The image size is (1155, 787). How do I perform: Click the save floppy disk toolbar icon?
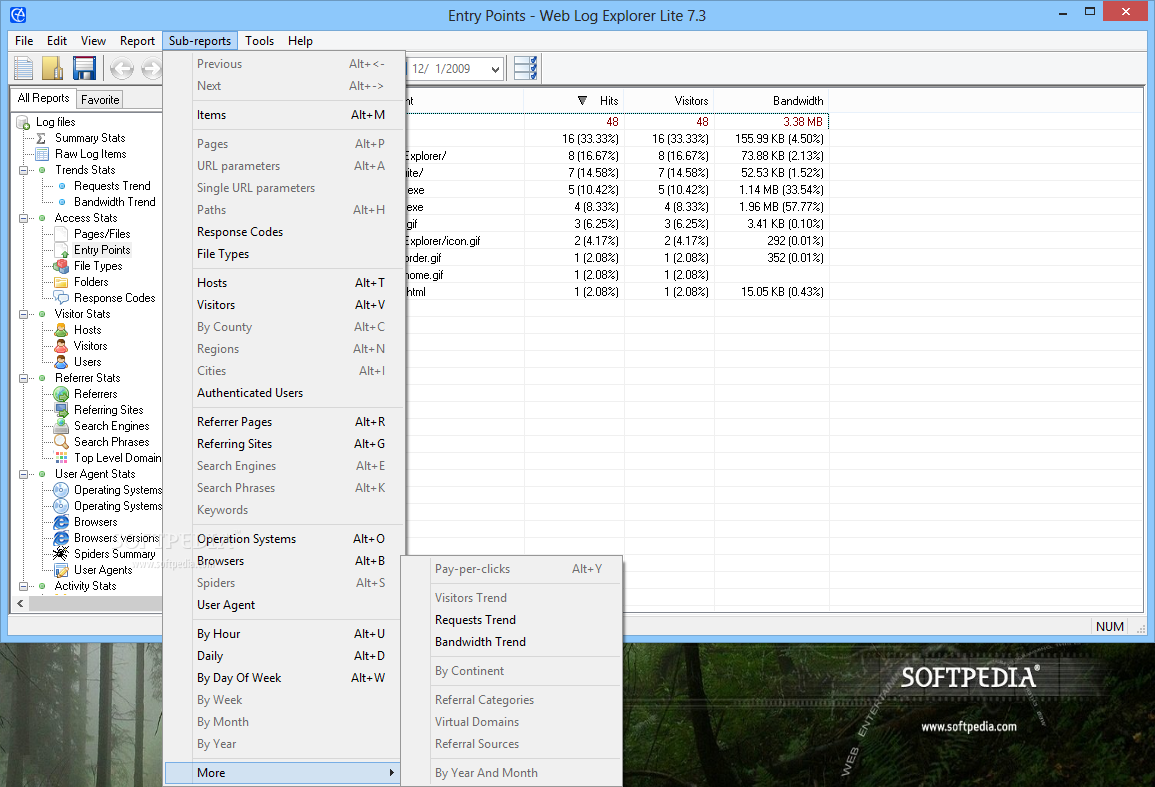coord(84,69)
